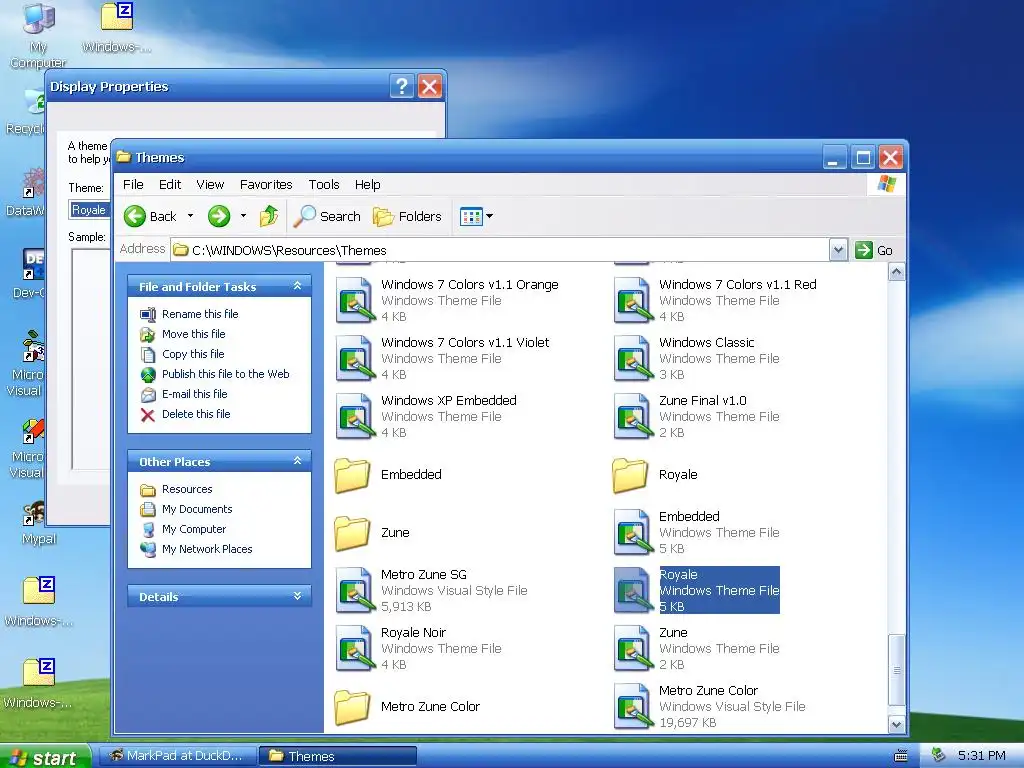Click the Display Properties help question button

tap(402, 86)
